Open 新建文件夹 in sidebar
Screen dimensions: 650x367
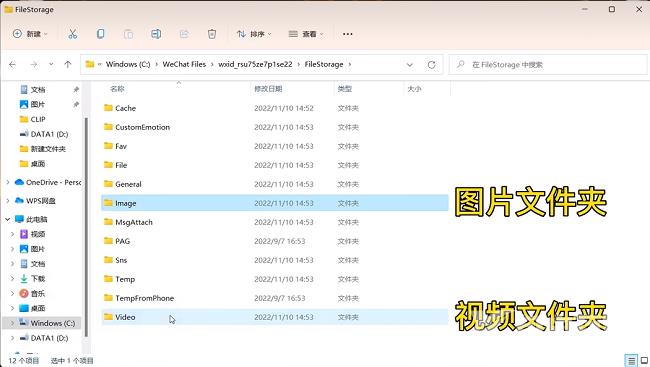click(x=48, y=149)
